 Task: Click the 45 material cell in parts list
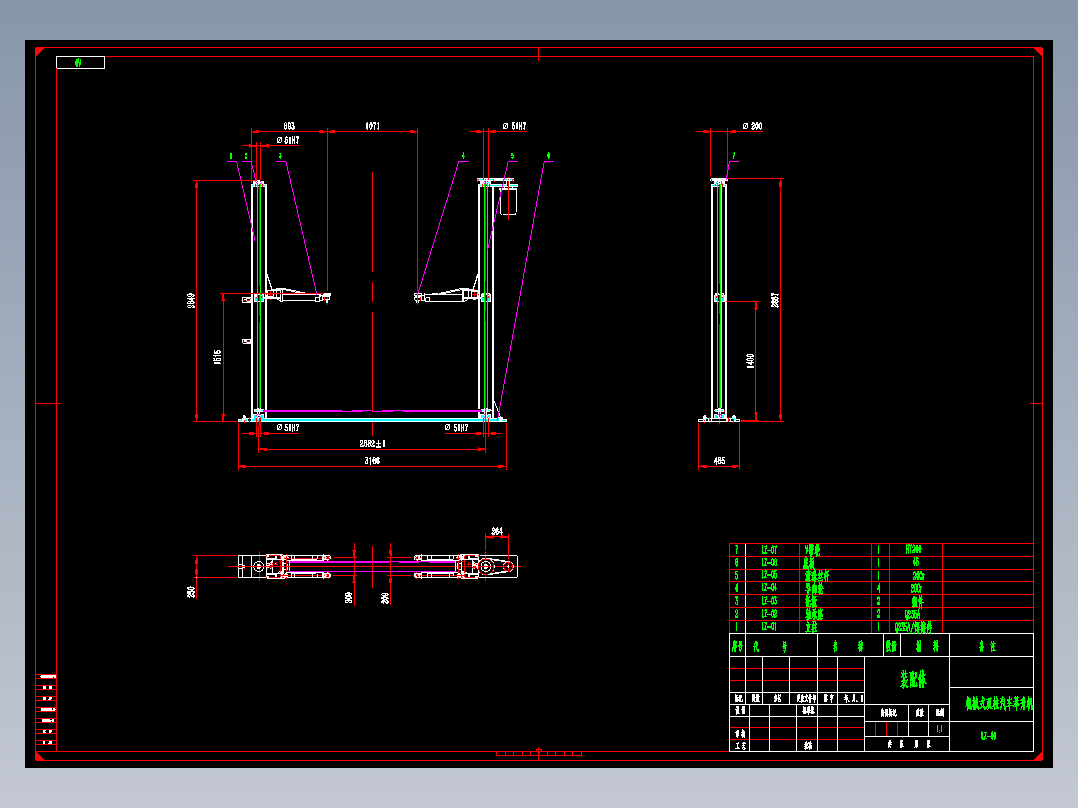point(916,563)
